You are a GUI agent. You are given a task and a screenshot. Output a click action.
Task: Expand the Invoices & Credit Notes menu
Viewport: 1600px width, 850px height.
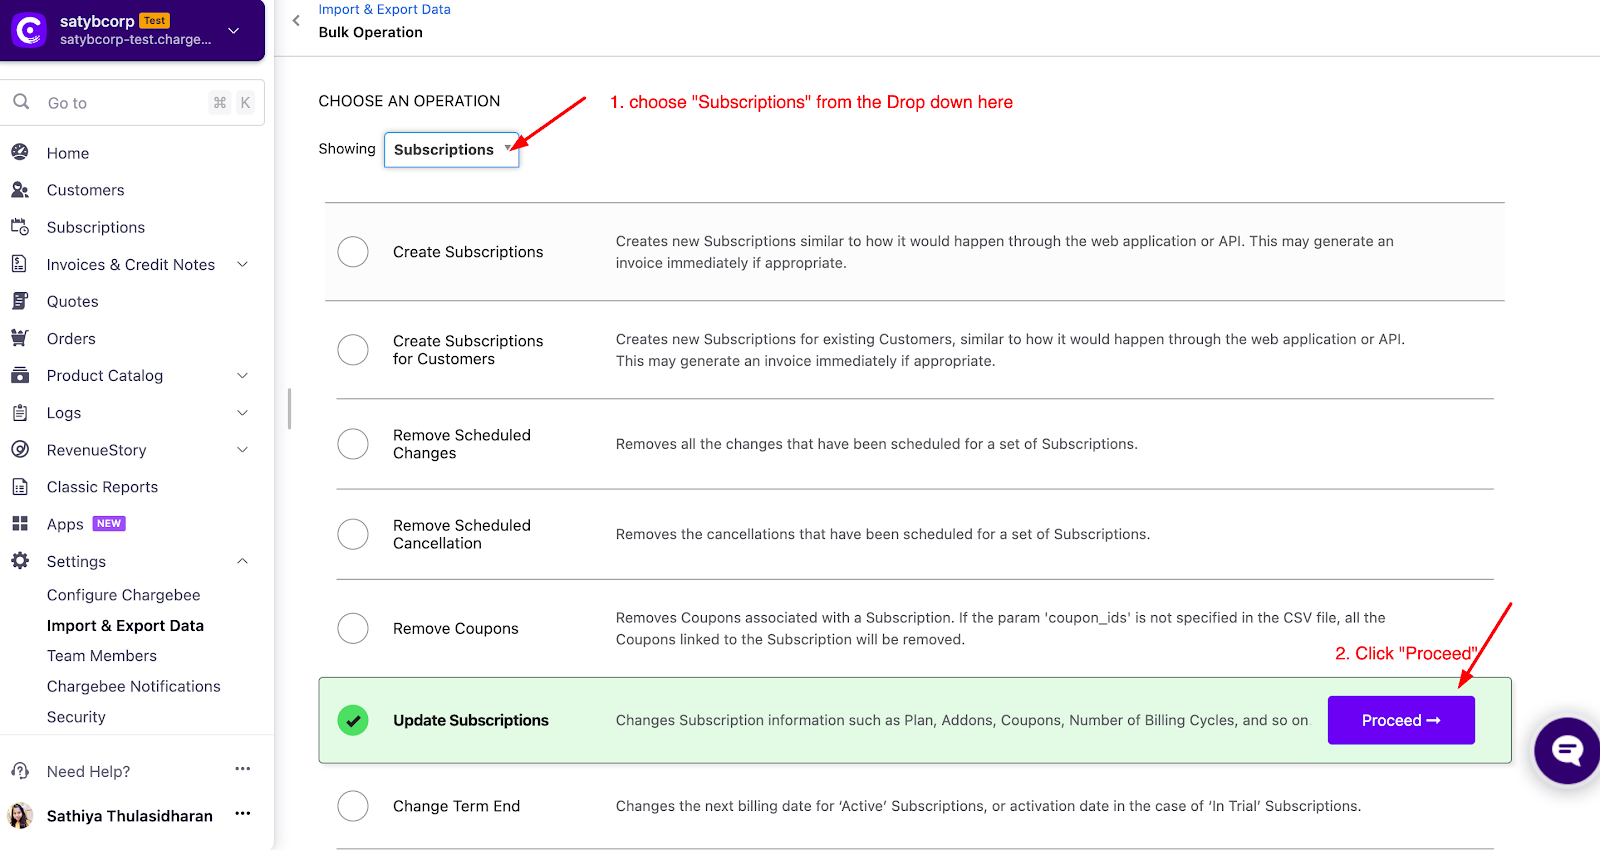click(242, 264)
